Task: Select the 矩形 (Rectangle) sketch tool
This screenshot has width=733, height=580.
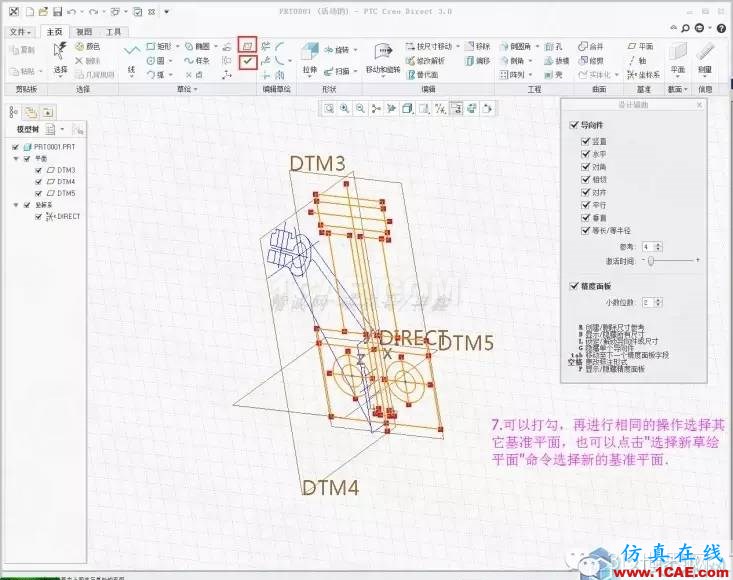Action: tap(159, 46)
